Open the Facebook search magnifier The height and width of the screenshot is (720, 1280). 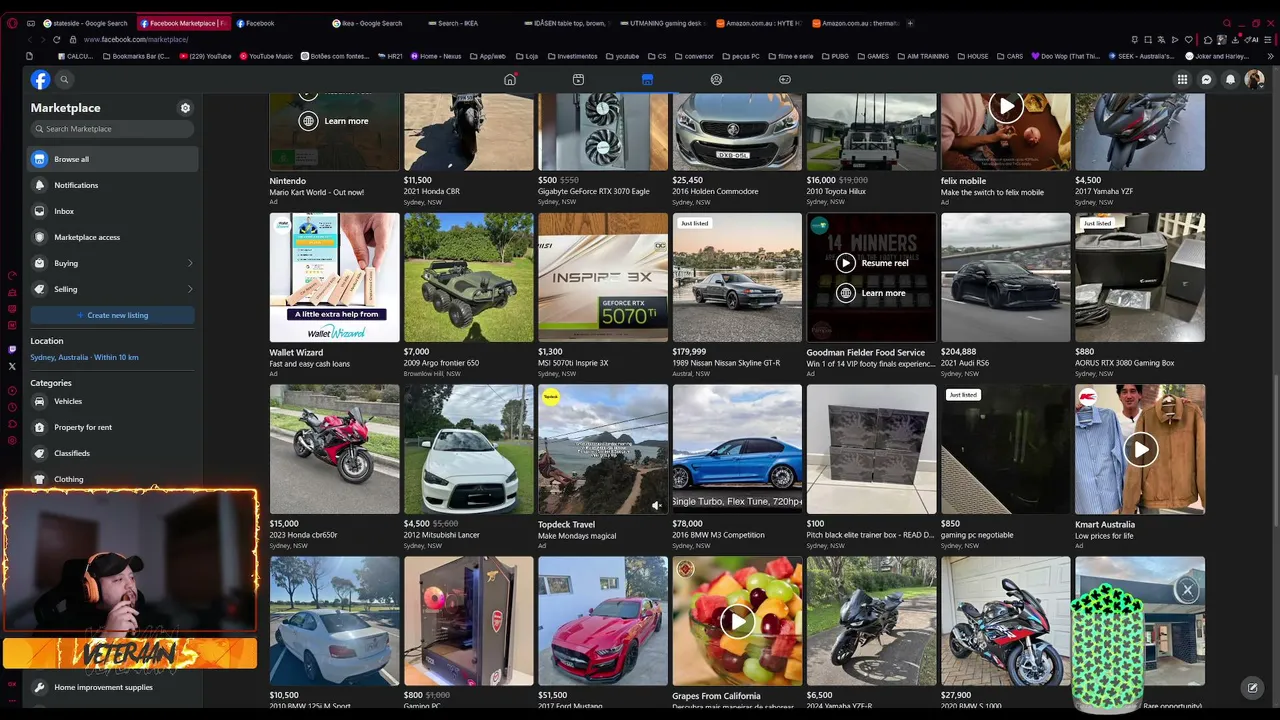[x=64, y=80]
